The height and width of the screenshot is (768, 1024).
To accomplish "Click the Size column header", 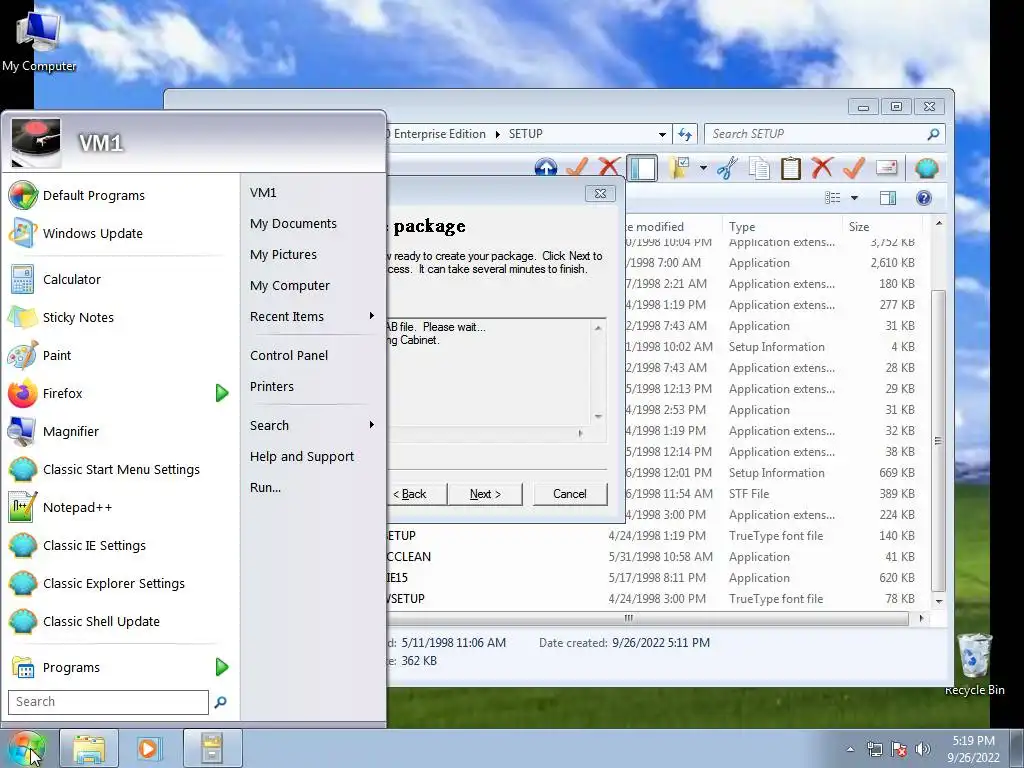I will pyautogui.click(x=882, y=227).
